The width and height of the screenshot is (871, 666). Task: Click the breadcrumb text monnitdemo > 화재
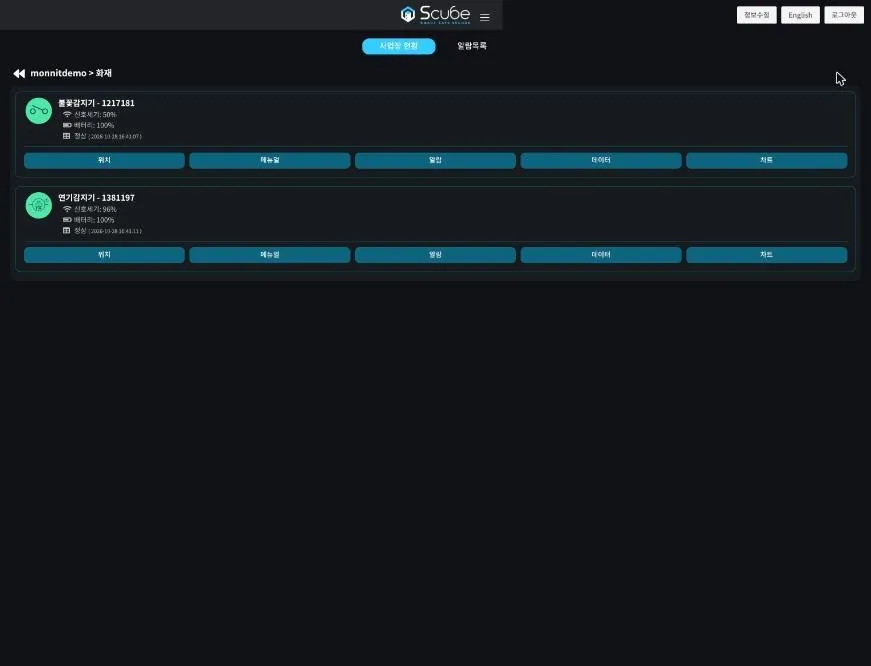click(x=71, y=73)
